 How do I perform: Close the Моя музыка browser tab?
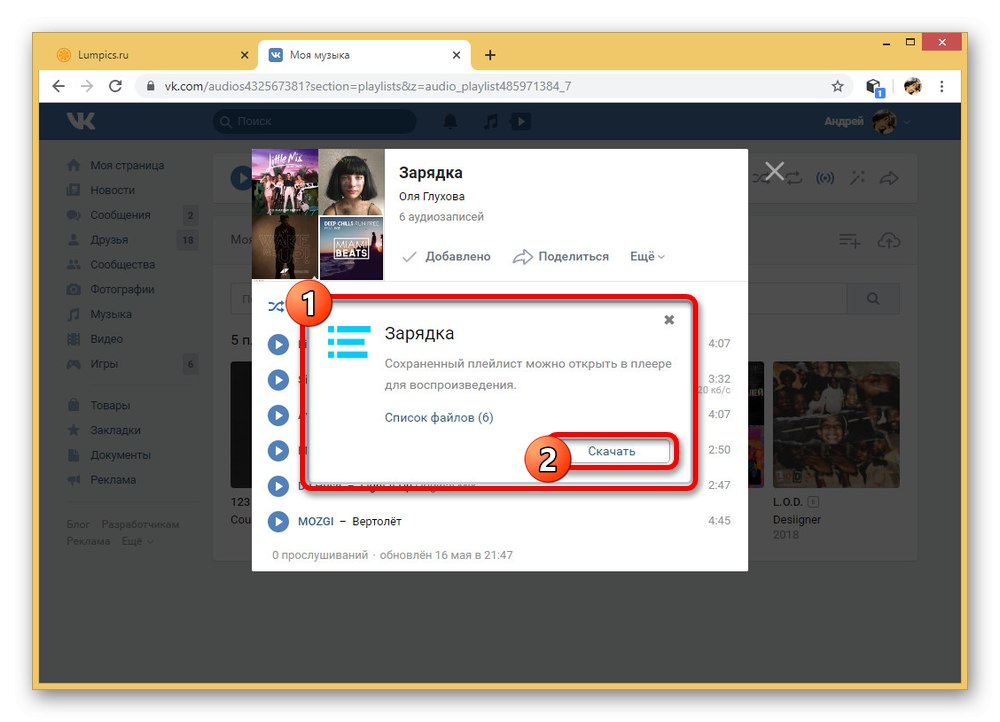[456, 55]
